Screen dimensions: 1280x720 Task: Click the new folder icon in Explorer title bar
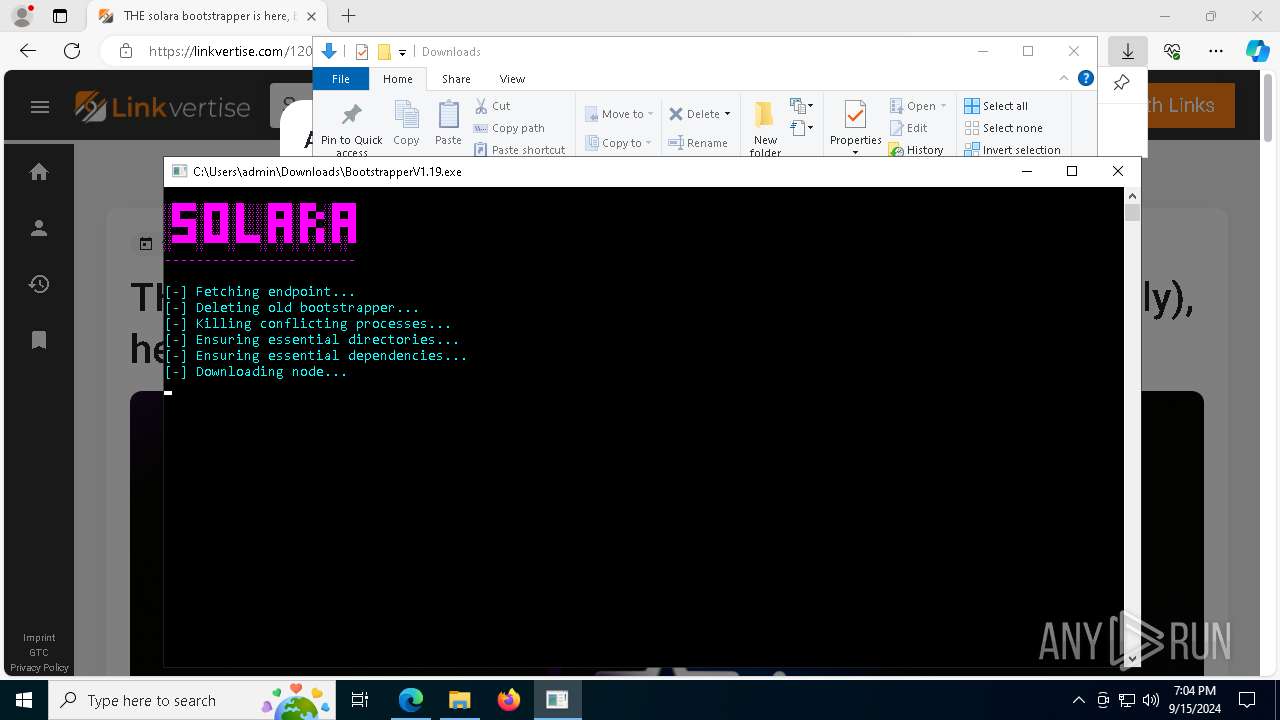pyautogui.click(x=384, y=52)
